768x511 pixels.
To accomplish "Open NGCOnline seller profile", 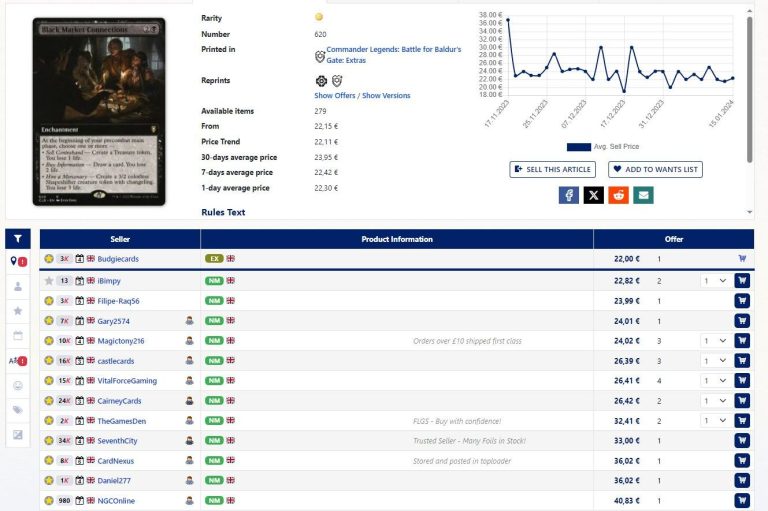I will [x=116, y=500].
